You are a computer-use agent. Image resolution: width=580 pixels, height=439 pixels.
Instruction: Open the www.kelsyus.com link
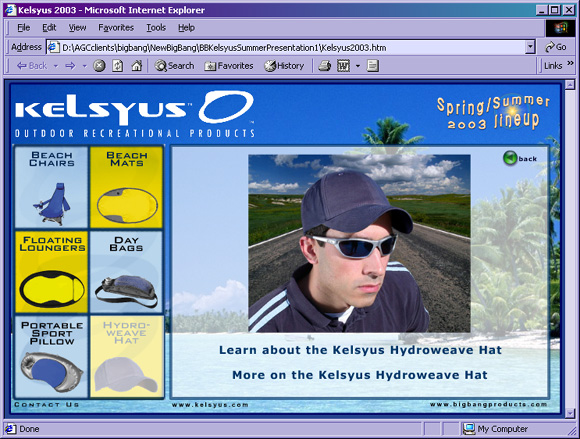(210, 405)
